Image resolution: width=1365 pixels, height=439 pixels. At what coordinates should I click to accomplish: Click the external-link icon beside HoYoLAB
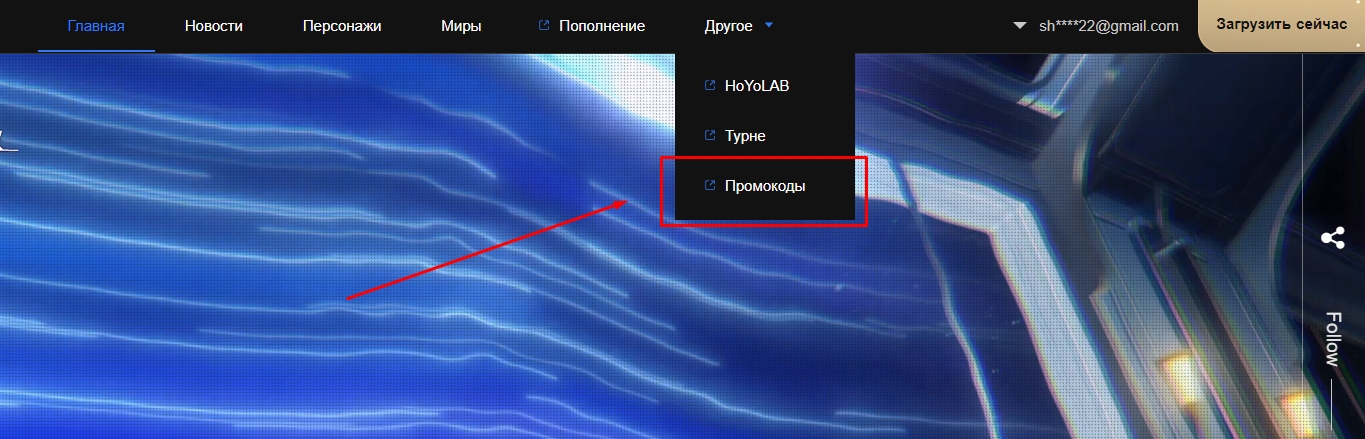710,85
